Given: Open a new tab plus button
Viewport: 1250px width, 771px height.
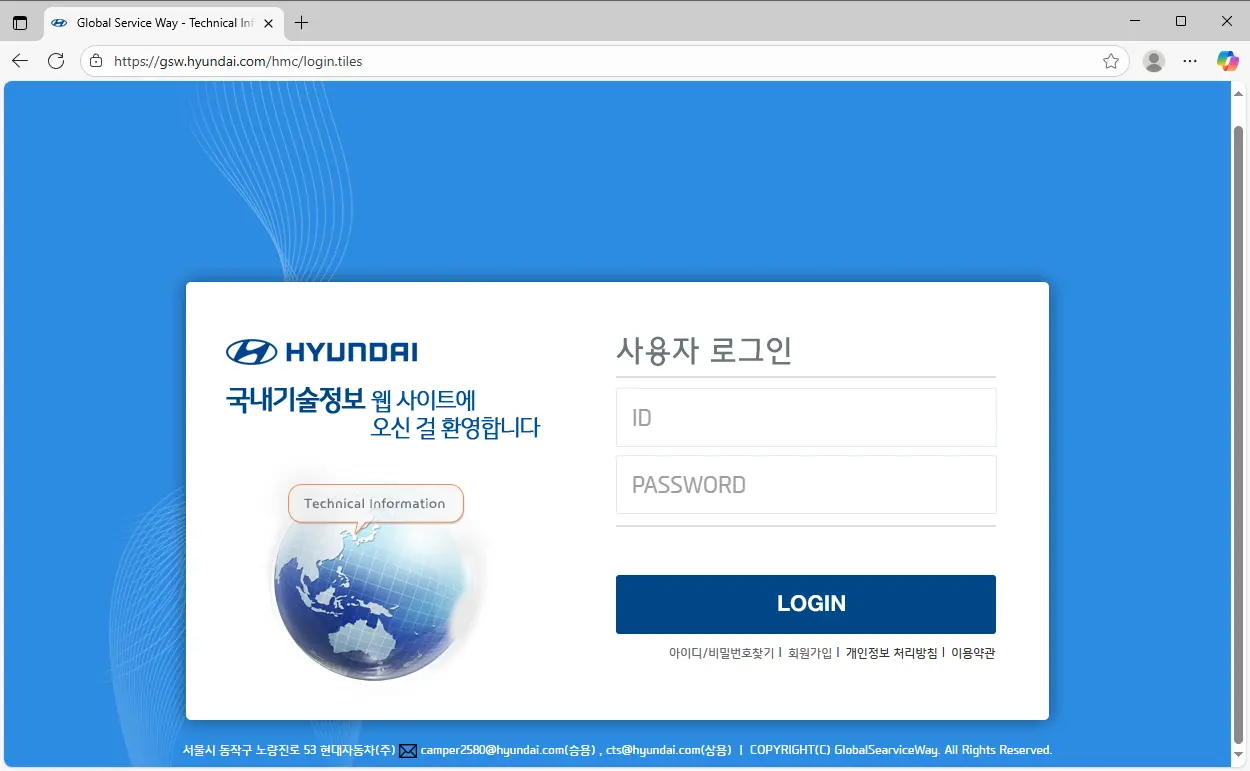Looking at the screenshot, I should 301,22.
